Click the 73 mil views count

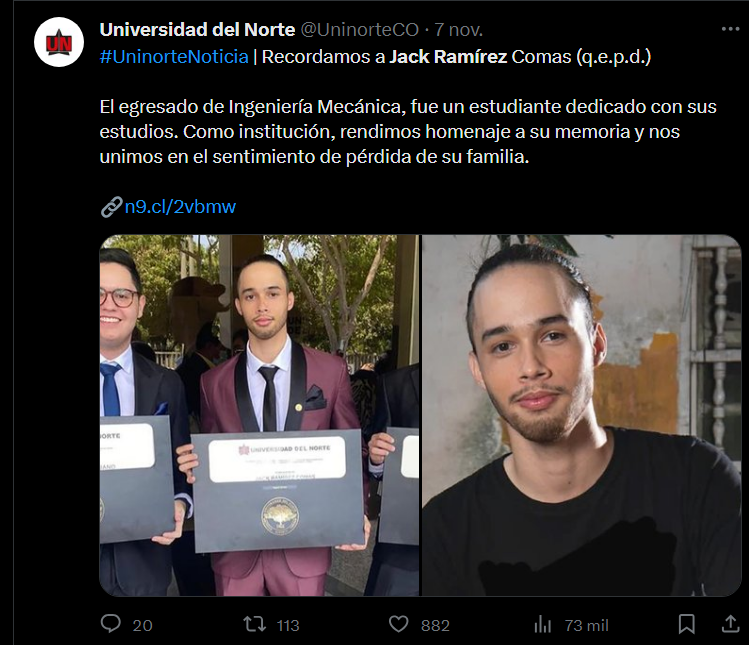coord(587,625)
